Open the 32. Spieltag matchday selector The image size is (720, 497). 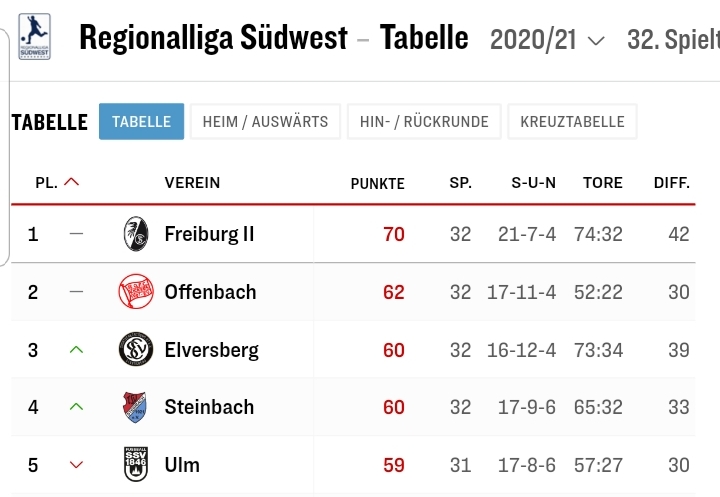point(673,40)
